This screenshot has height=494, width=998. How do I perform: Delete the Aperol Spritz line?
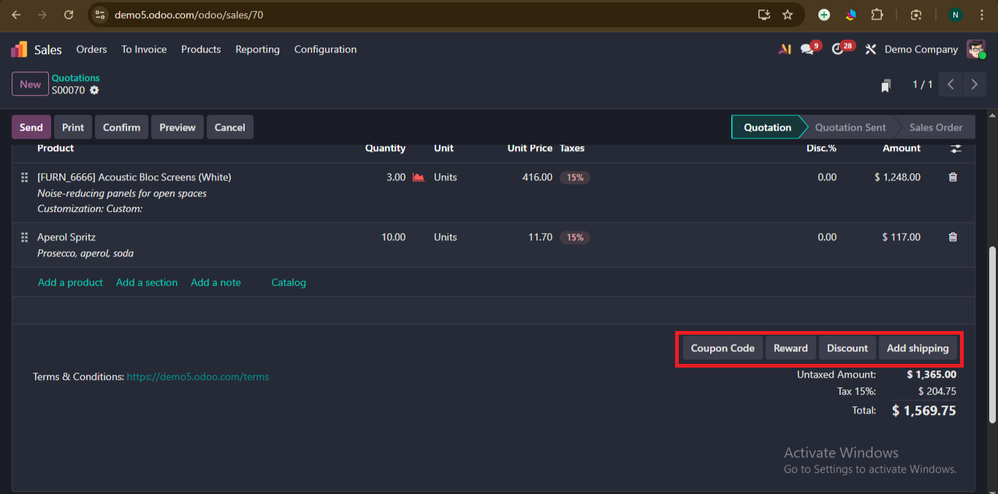(953, 237)
